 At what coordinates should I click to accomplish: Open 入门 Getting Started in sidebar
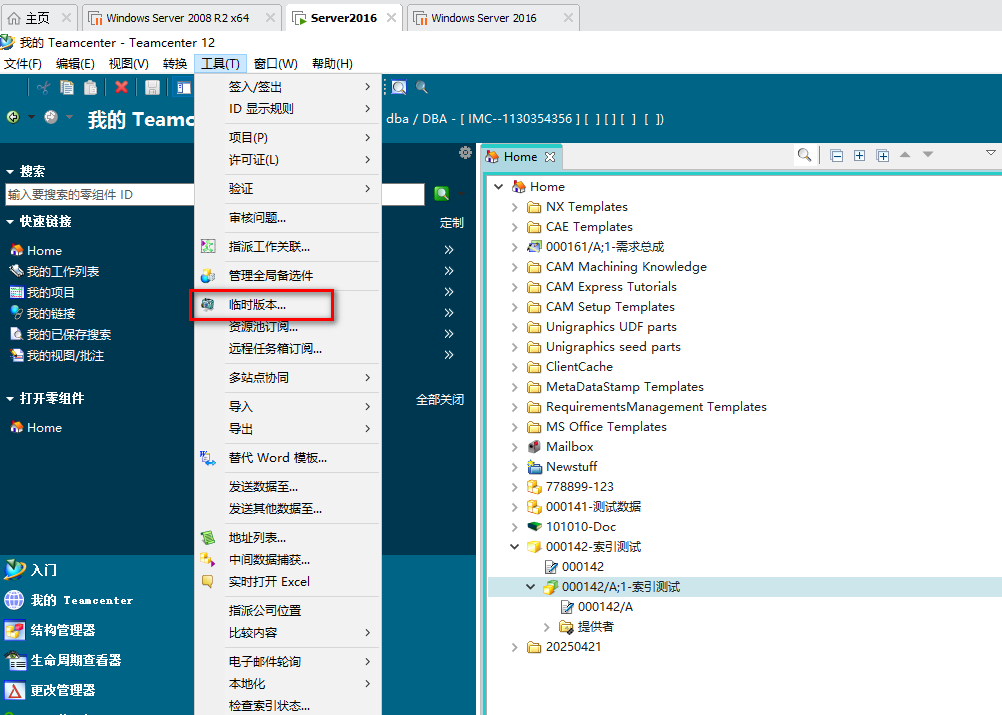pyautogui.click(x=31, y=569)
